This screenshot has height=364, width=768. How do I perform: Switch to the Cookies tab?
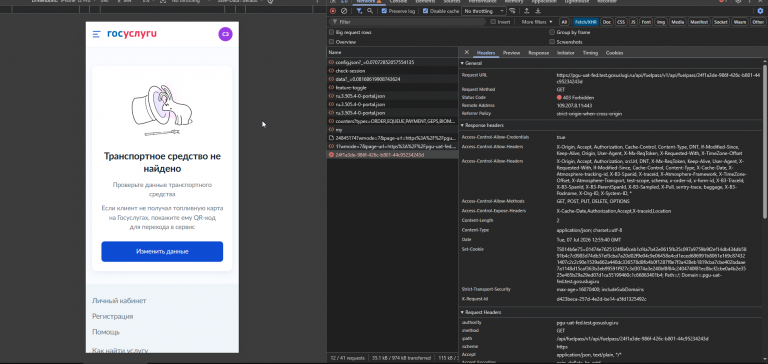(x=614, y=53)
